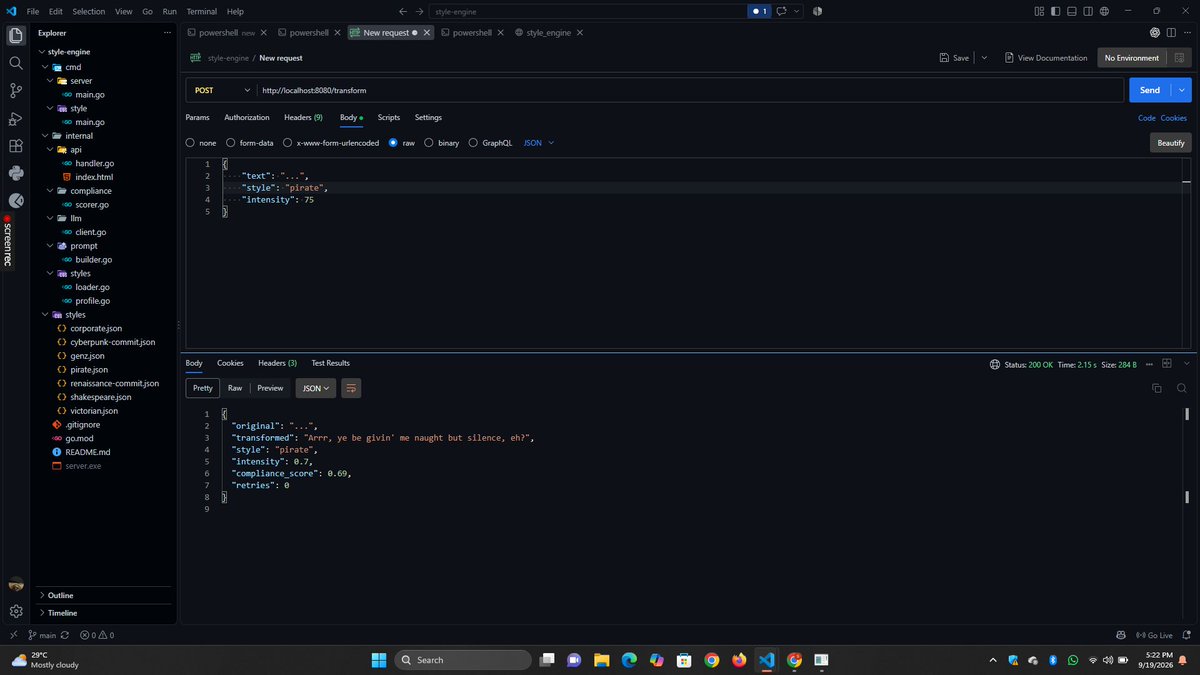
Task: Click the wrap lines icon in response
Action: pos(351,388)
